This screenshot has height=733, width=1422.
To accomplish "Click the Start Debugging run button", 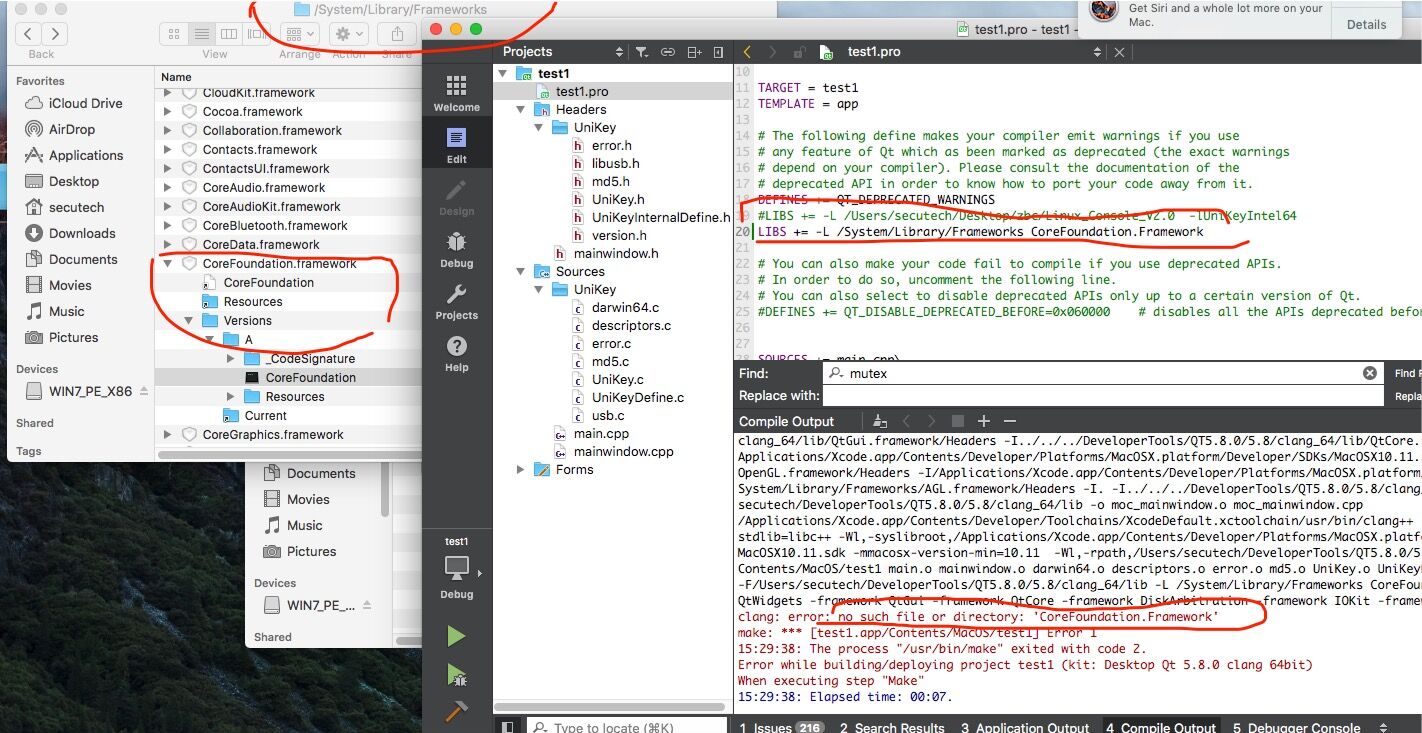I will coord(456,674).
